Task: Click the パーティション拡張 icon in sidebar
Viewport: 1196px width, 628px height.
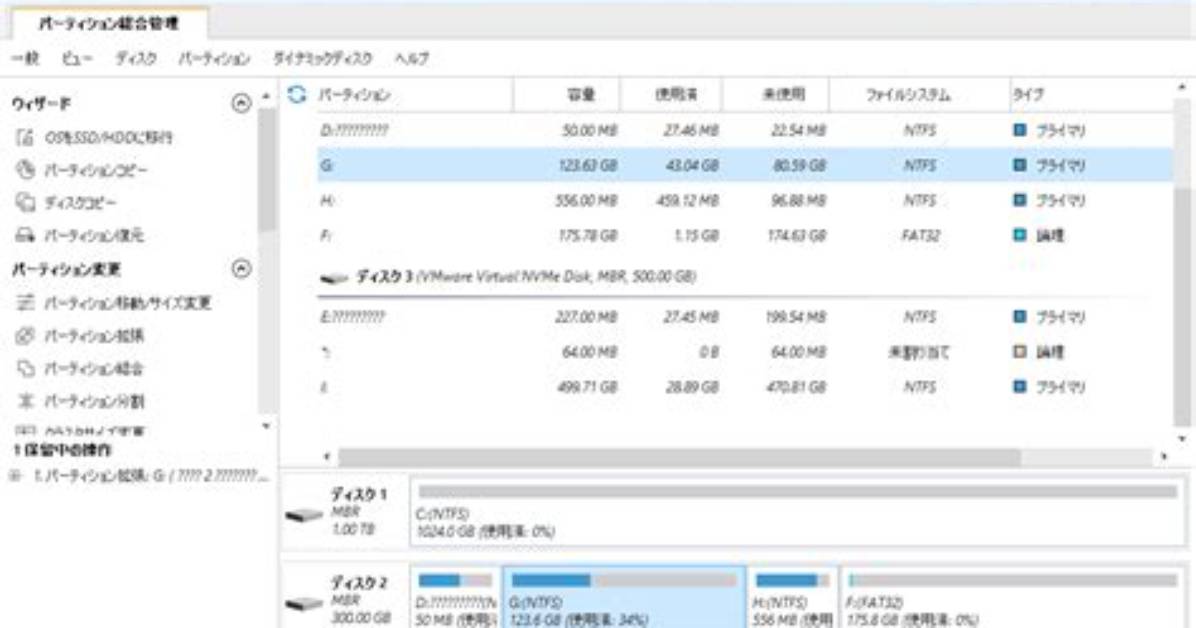Action: pyautogui.click(x=25, y=336)
